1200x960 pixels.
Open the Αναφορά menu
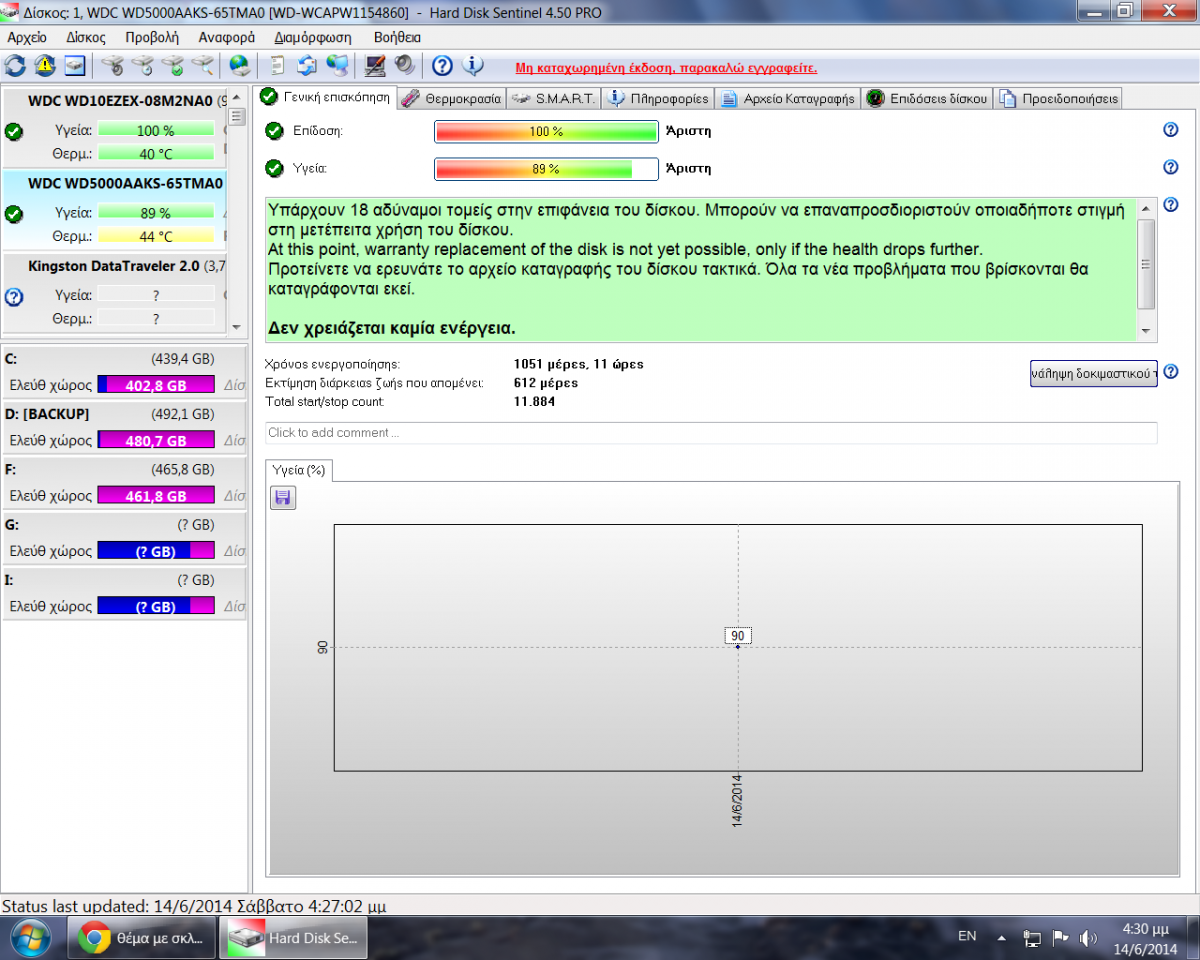(227, 37)
